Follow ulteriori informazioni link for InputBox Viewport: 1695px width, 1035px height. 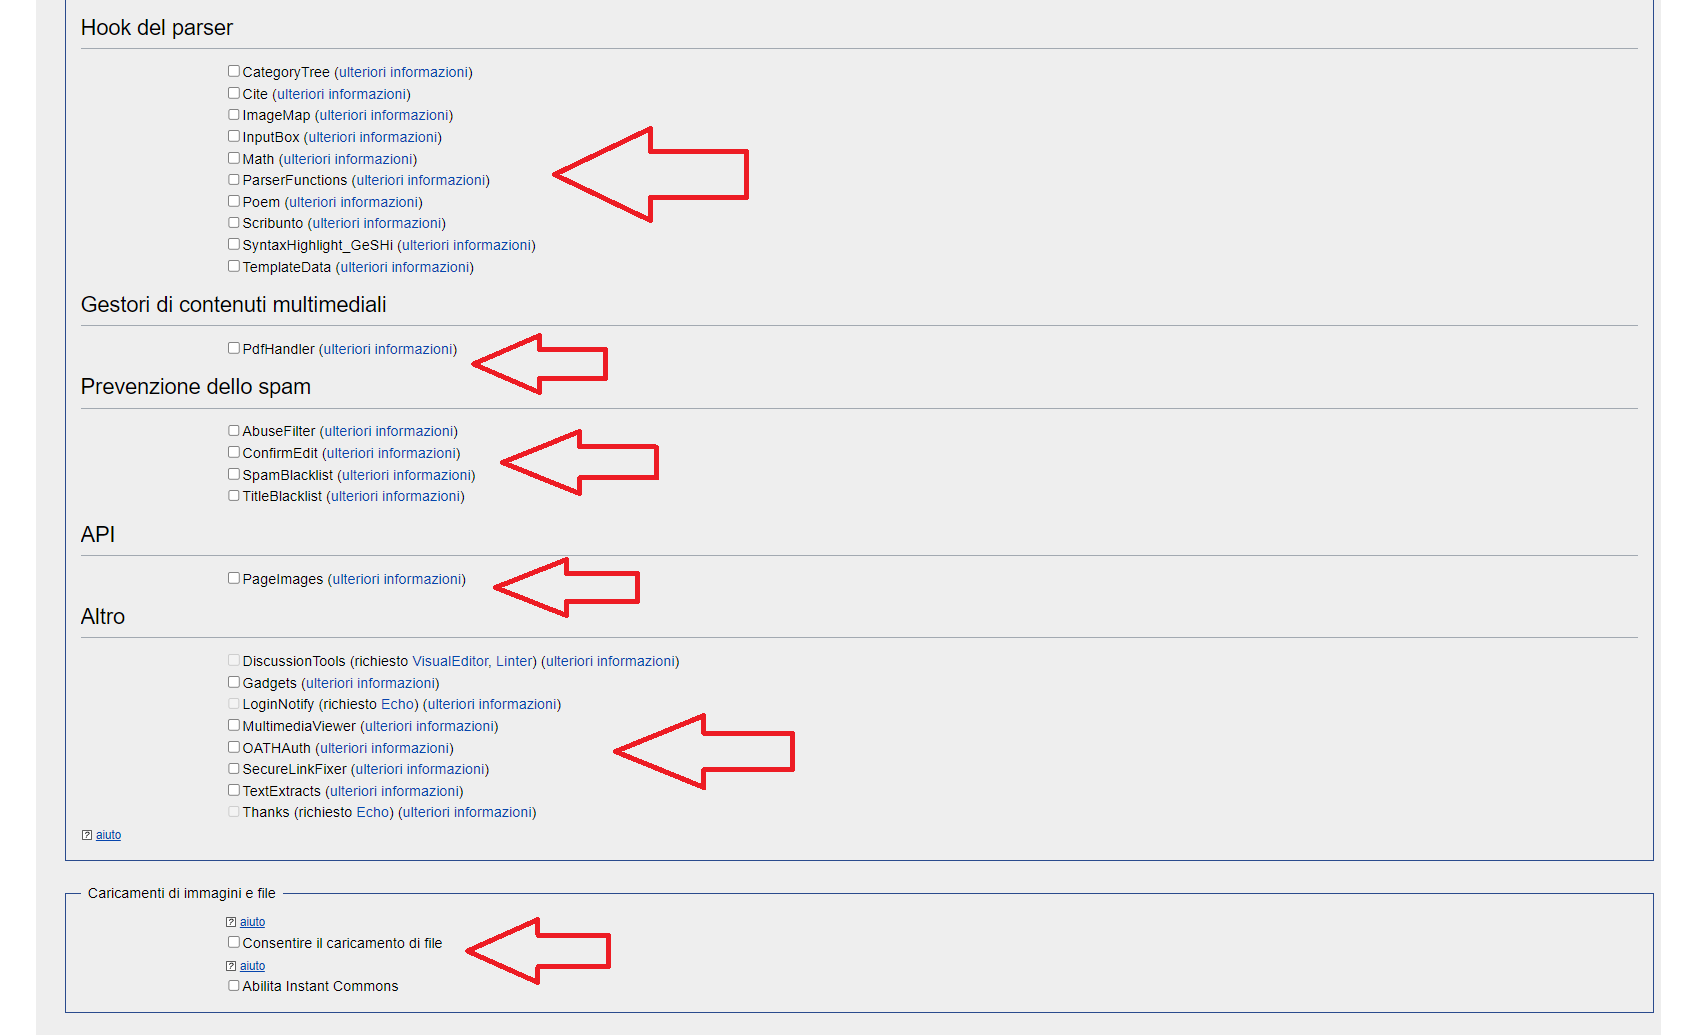[x=373, y=137]
